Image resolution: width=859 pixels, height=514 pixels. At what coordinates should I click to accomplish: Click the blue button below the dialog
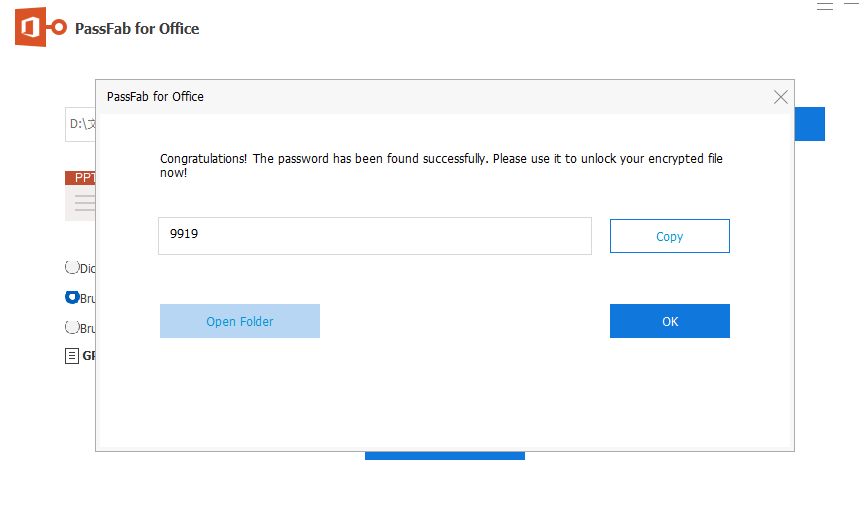(x=444, y=456)
